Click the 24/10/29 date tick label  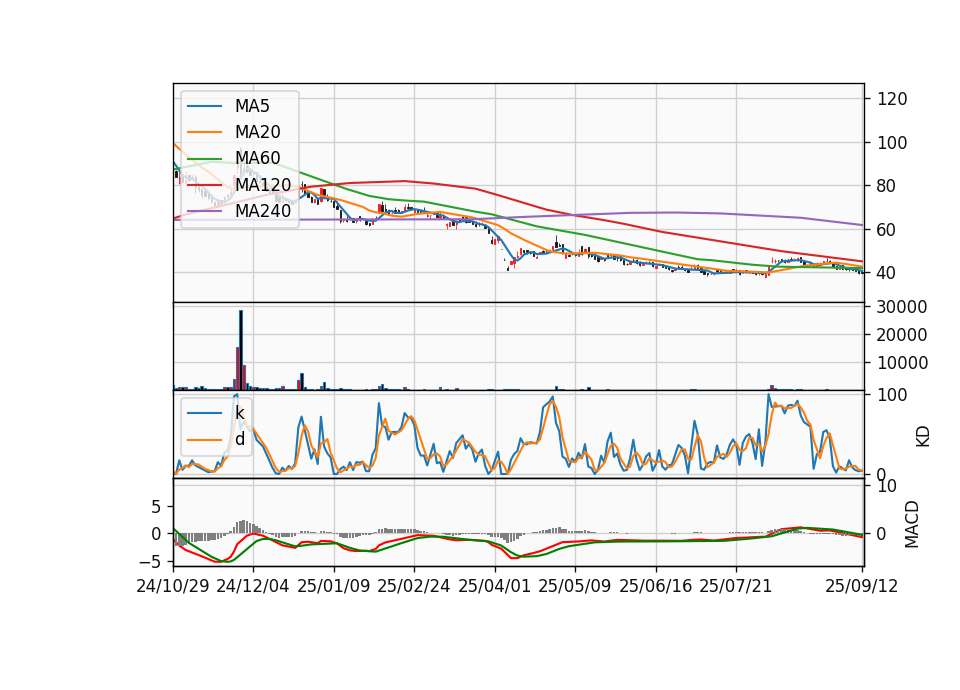173,587
